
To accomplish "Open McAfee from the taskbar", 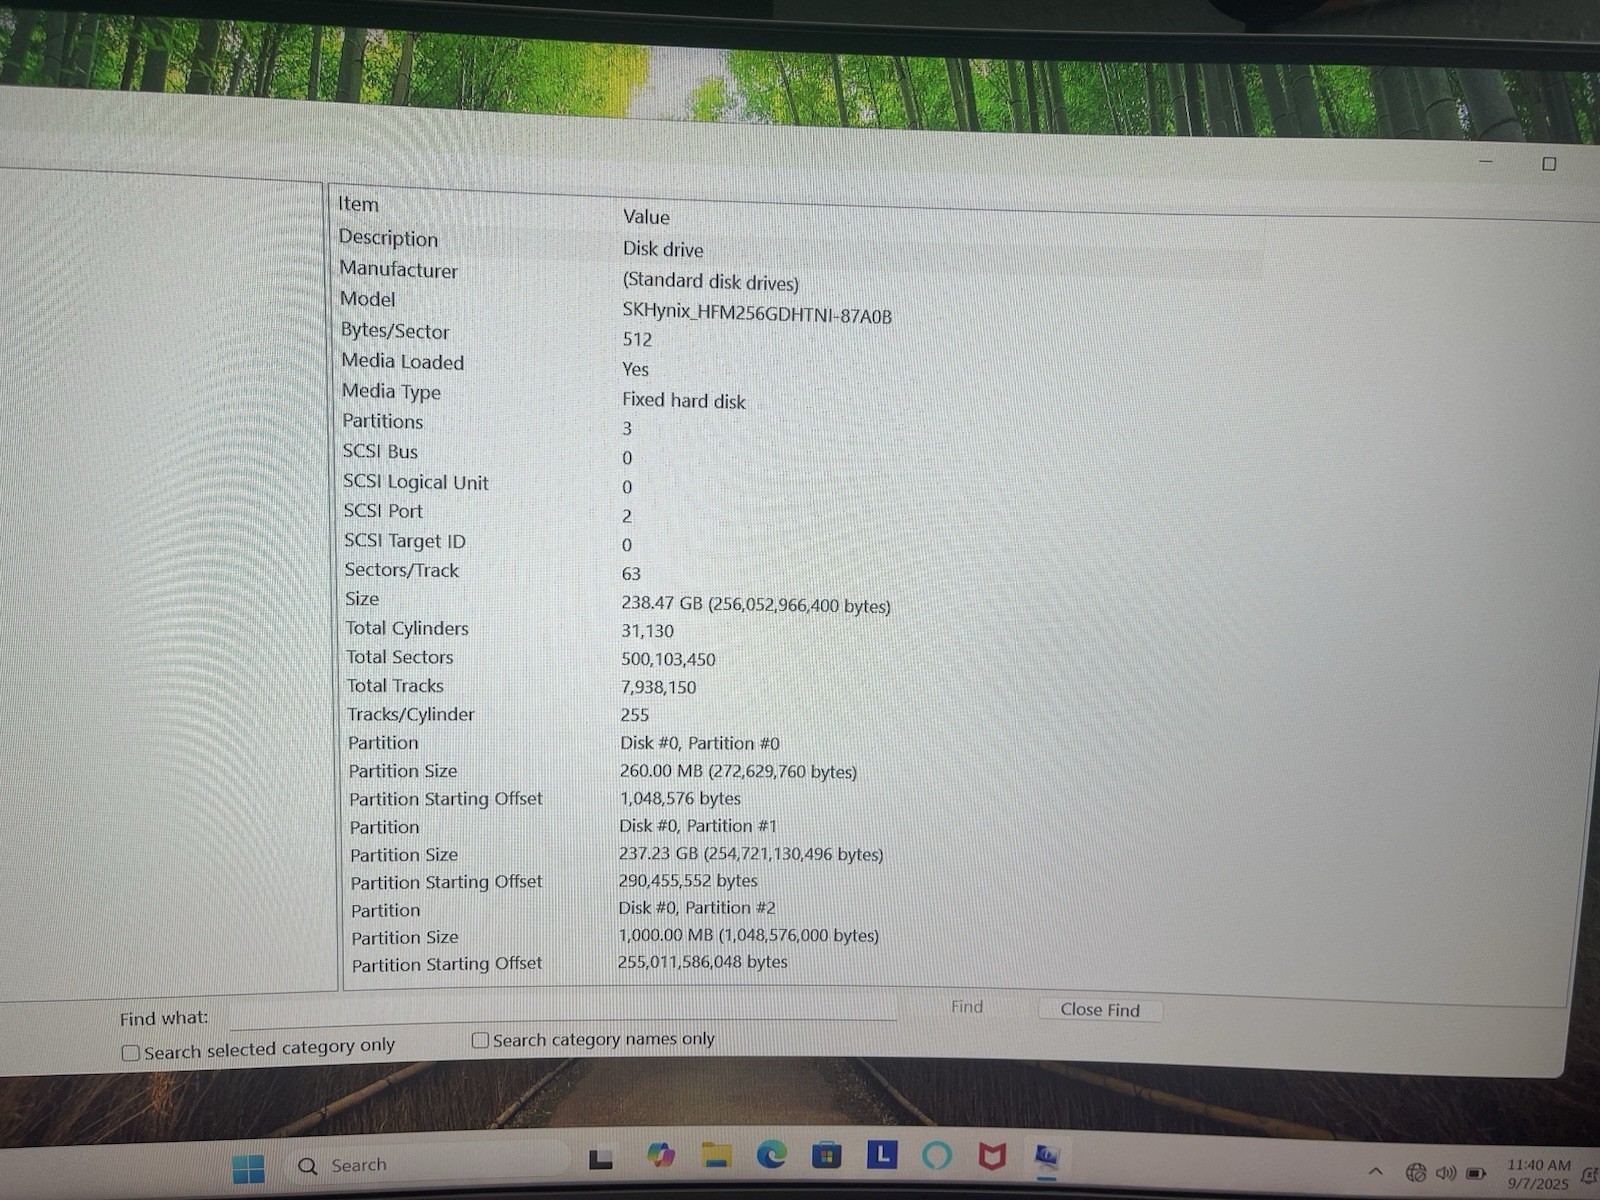I will pyautogui.click(x=991, y=1157).
